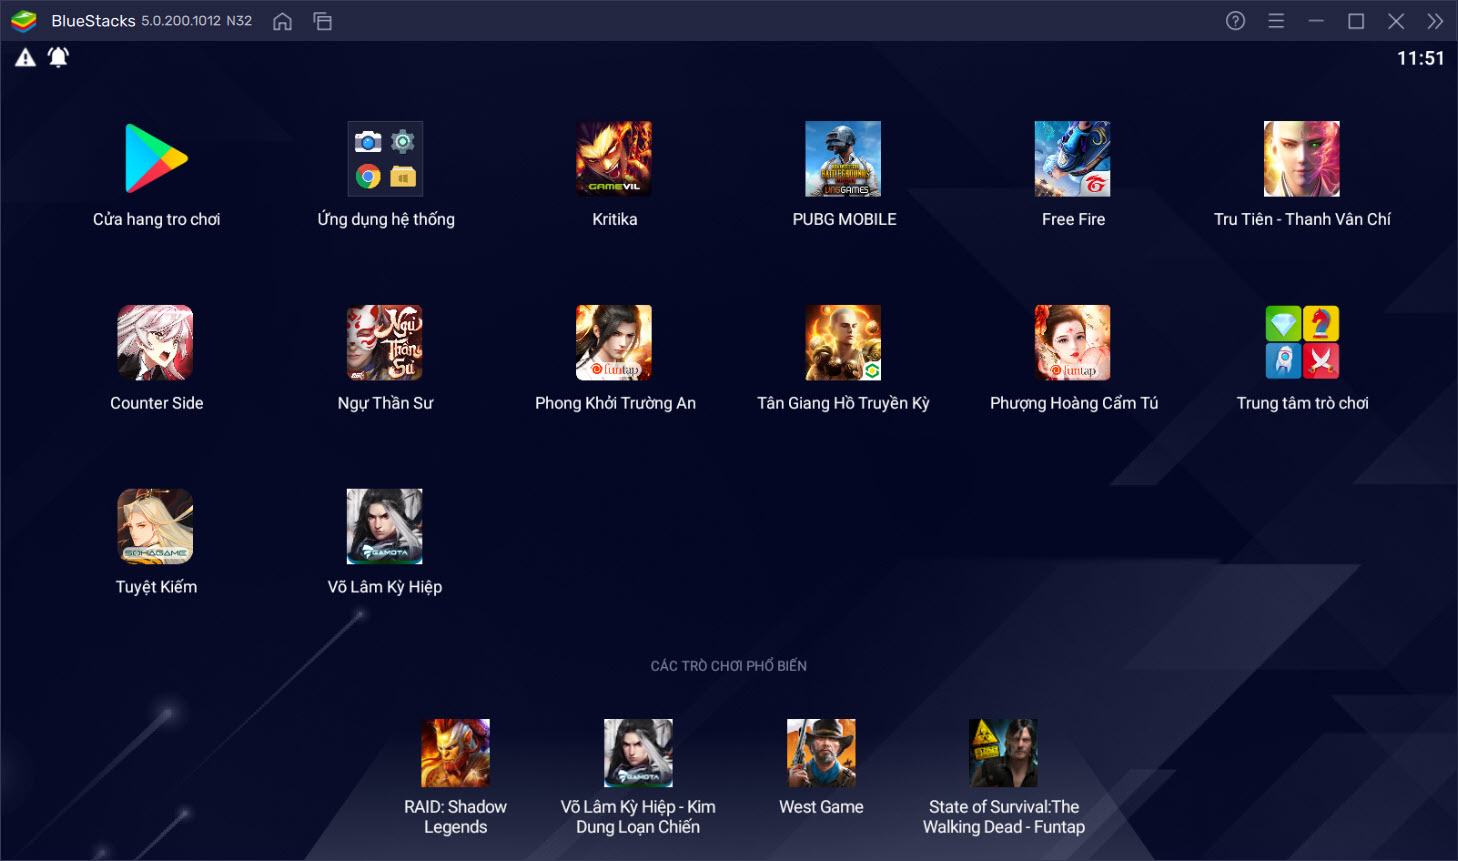Click the Tuyệt Kiếm label text
This screenshot has width=1458, height=861.
156,587
